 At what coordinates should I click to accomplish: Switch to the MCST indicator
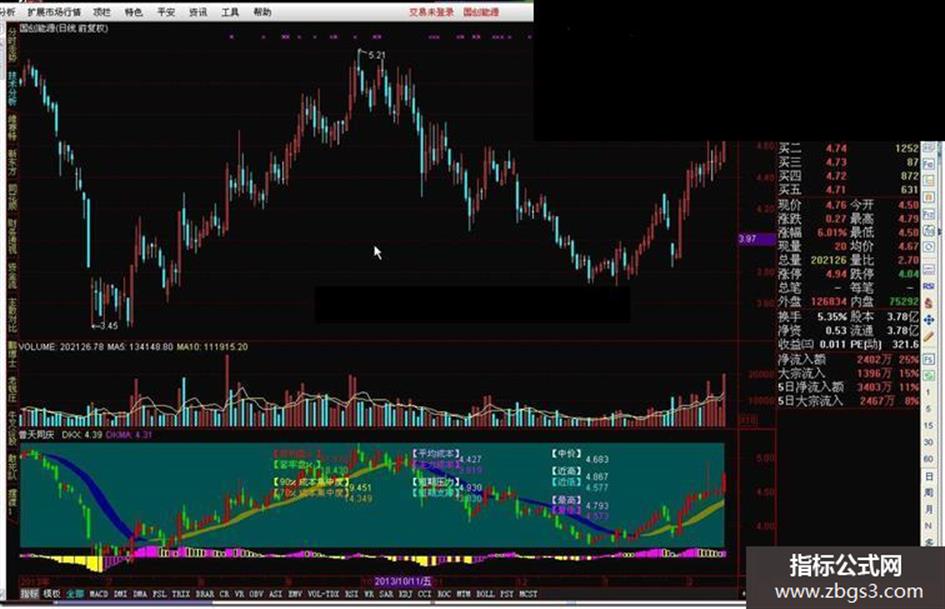tap(528, 594)
